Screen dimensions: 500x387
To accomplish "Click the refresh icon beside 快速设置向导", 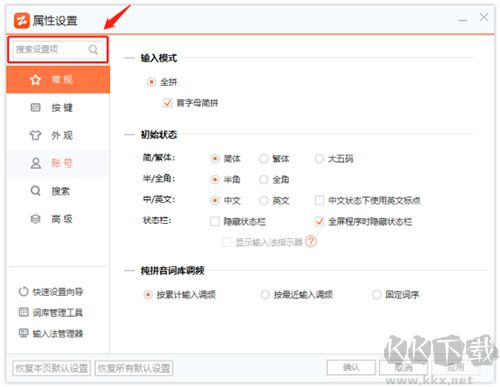I will click(x=24, y=291).
